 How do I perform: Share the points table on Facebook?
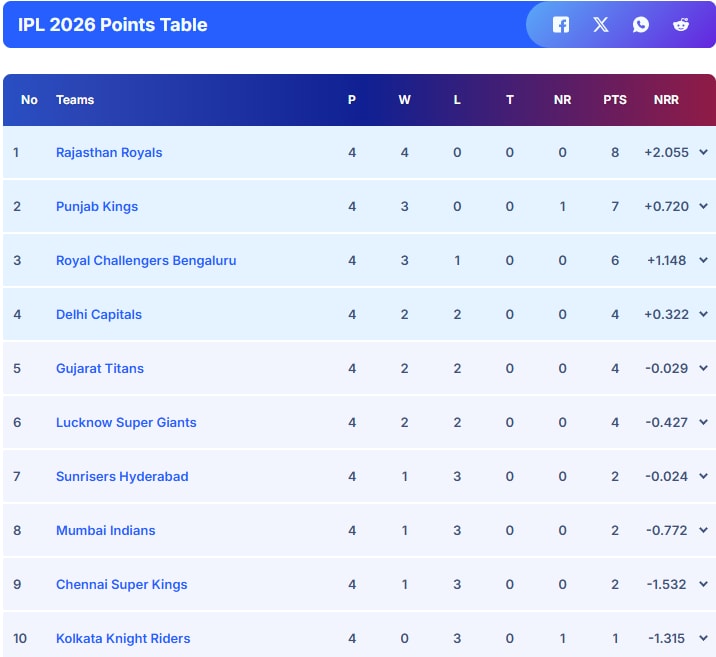tap(561, 25)
